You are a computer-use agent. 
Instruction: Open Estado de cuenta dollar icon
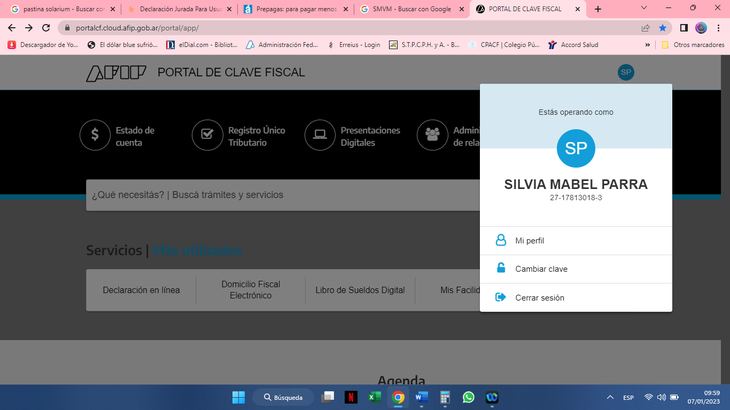(94, 133)
